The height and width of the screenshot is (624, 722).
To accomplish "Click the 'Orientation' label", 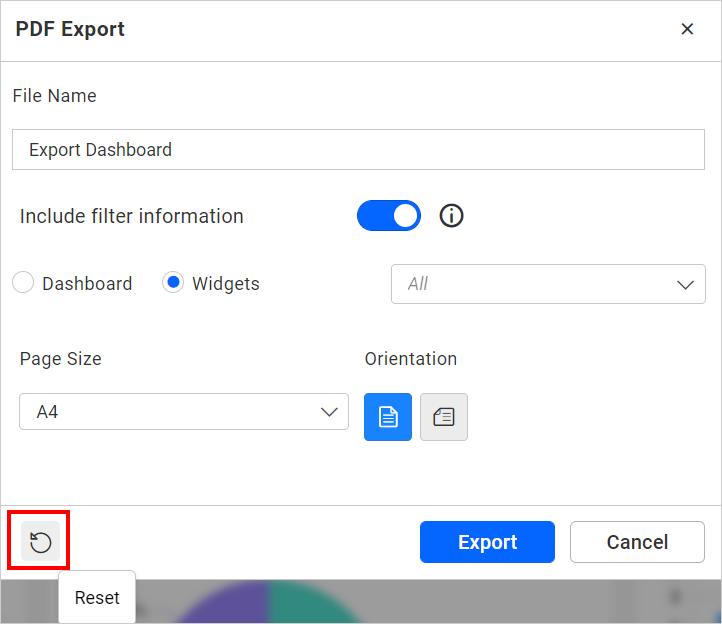I will 411,359.
